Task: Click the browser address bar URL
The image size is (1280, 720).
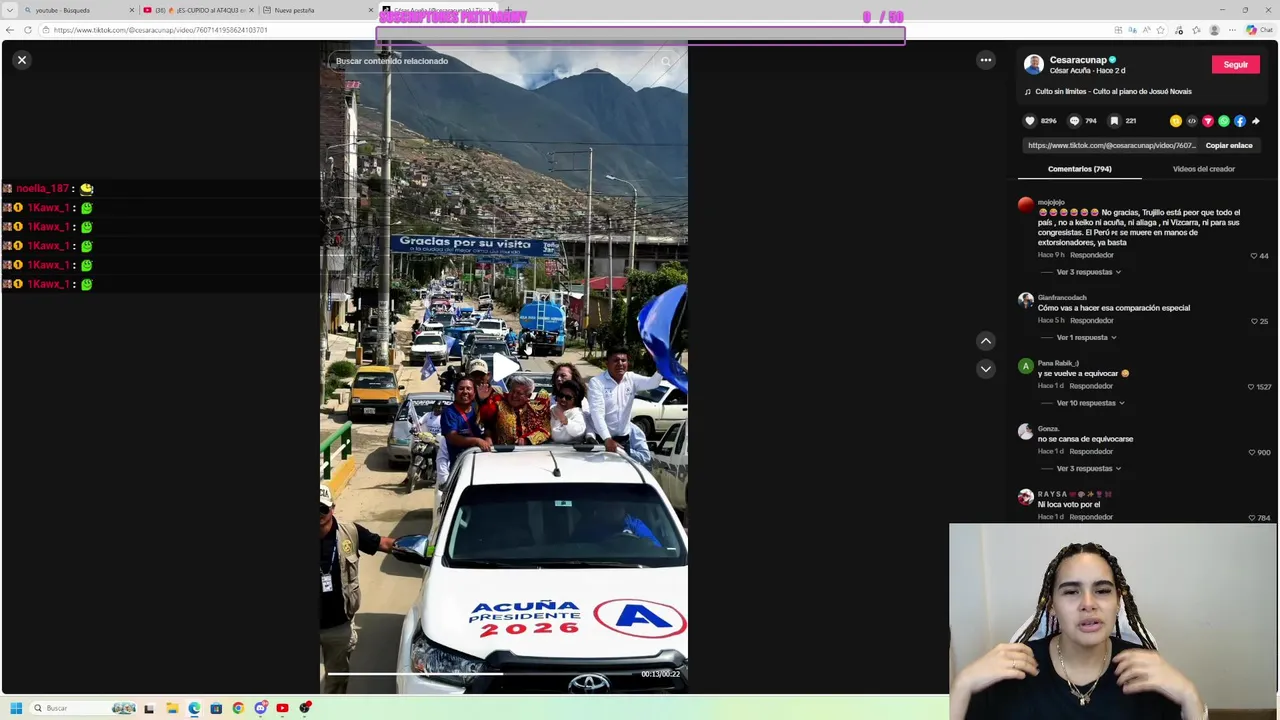Action: (x=161, y=30)
